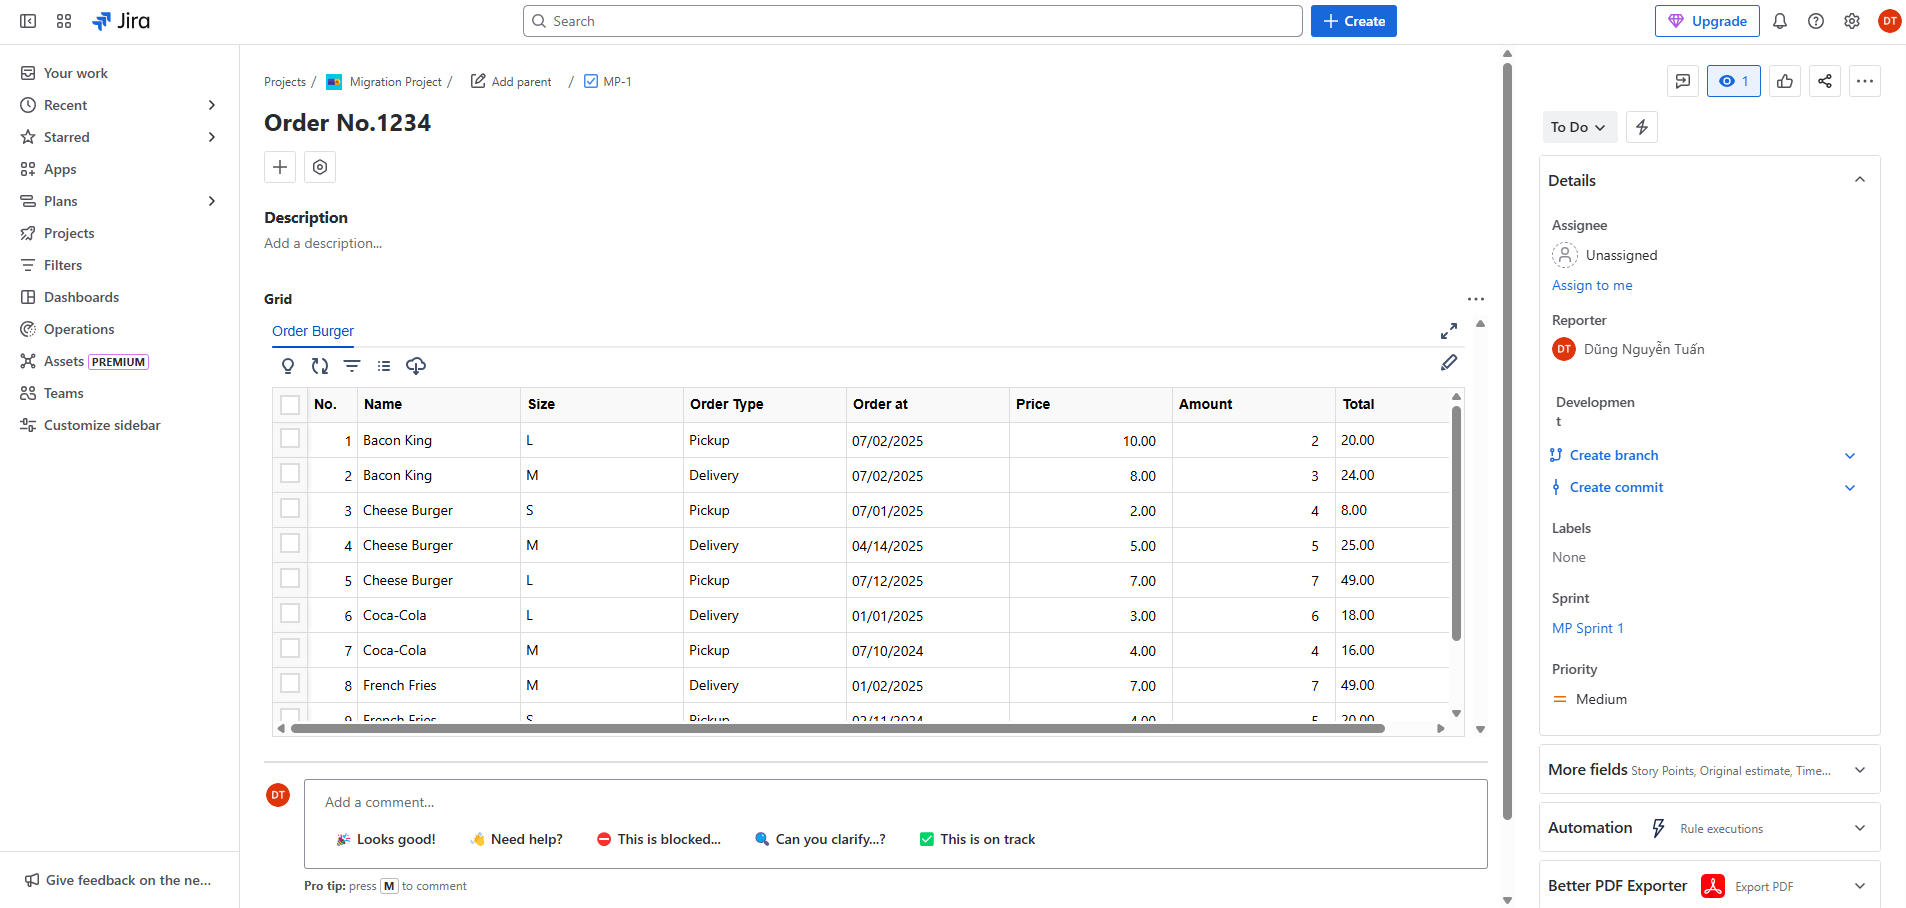Click the share issue icon
1906x908 pixels.
pyautogui.click(x=1825, y=81)
